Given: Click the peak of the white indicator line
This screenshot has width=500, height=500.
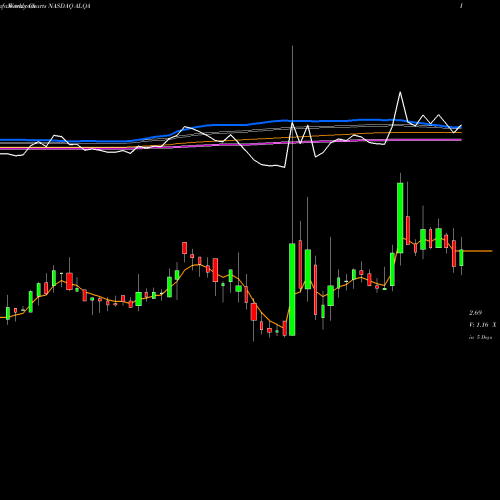Looking at the screenshot, I should point(400,92).
